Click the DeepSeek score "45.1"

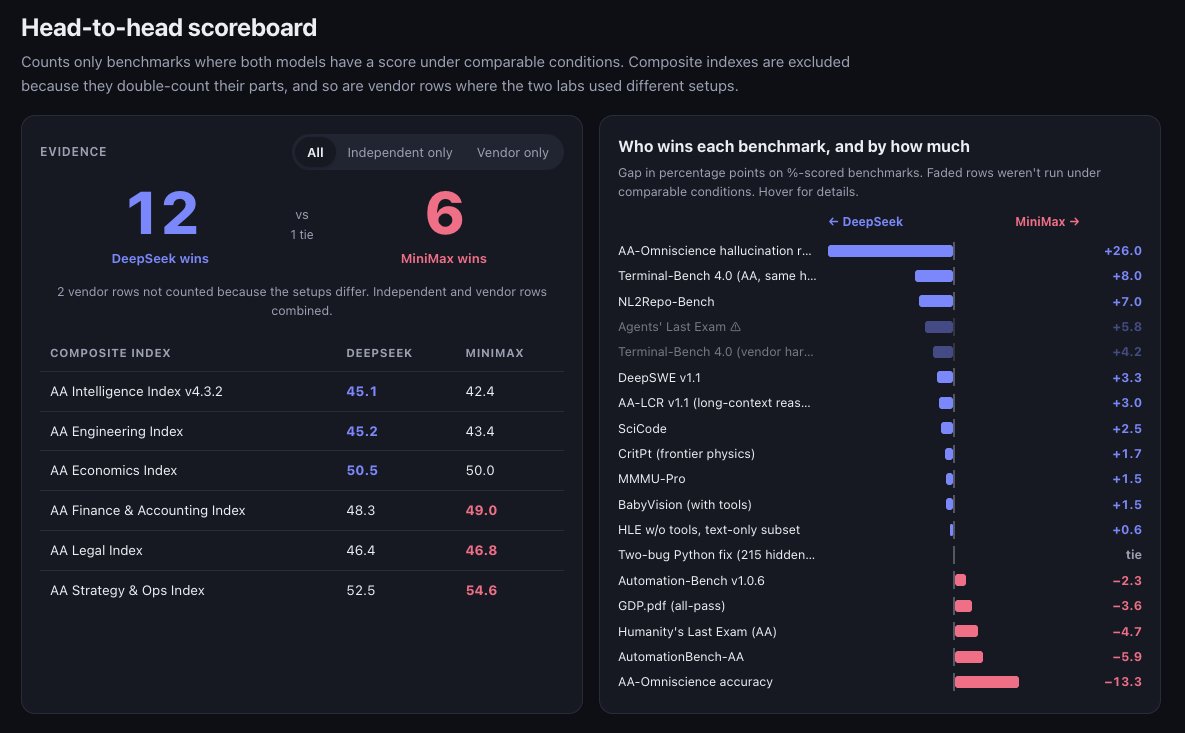pyautogui.click(x=361, y=391)
